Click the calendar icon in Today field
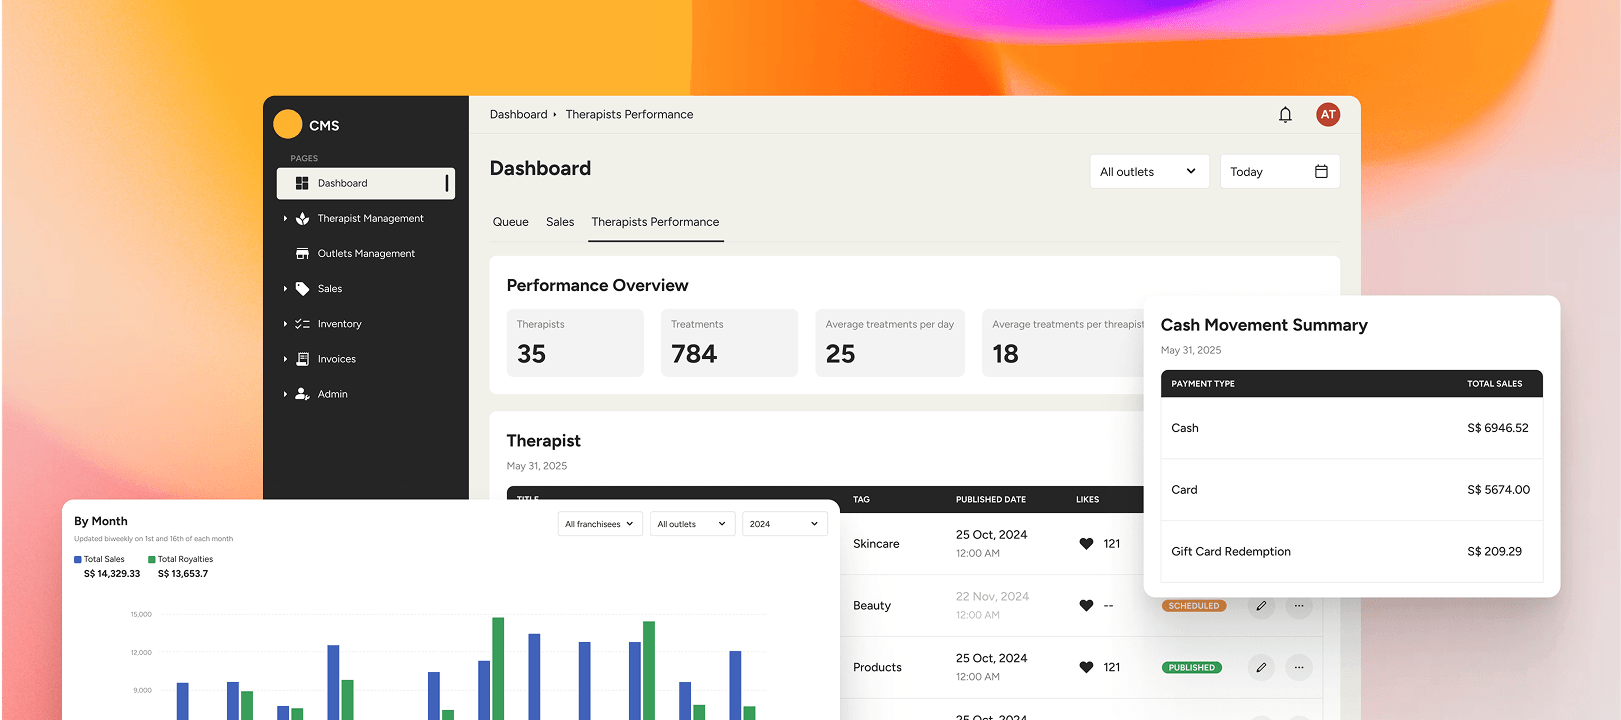This screenshot has height=720, width=1621. [1321, 172]
